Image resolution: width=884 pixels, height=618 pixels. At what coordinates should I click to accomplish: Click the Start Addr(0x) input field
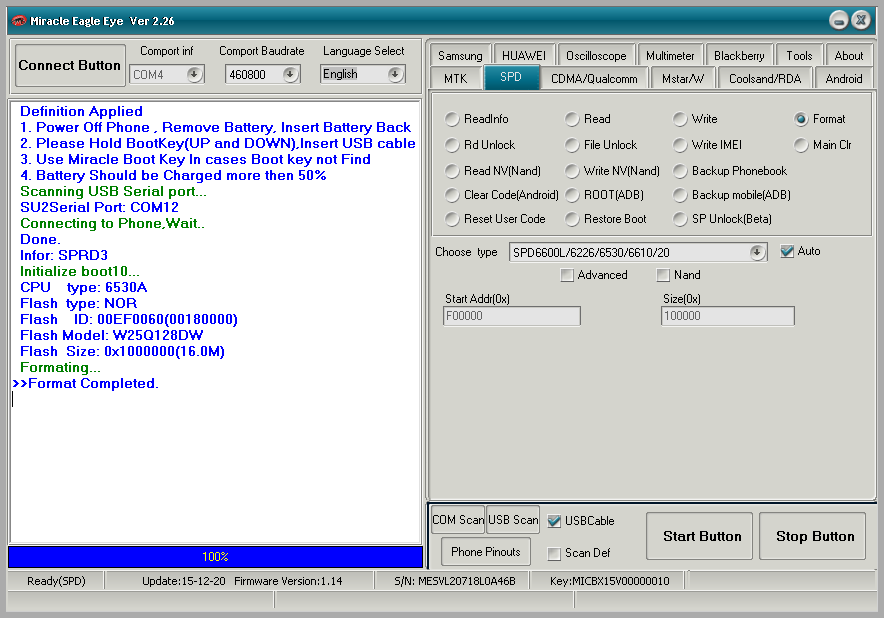512,316
